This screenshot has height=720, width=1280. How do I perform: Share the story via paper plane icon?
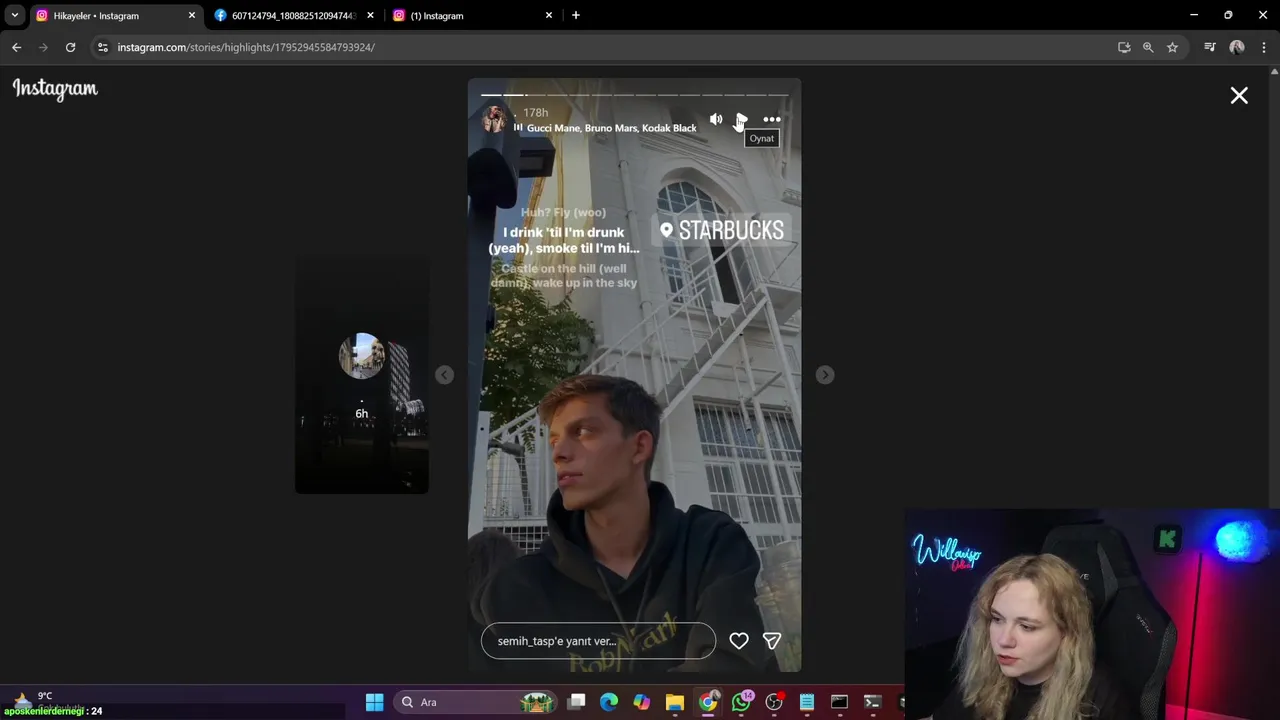pyautogui.click(x=772, y=641)
